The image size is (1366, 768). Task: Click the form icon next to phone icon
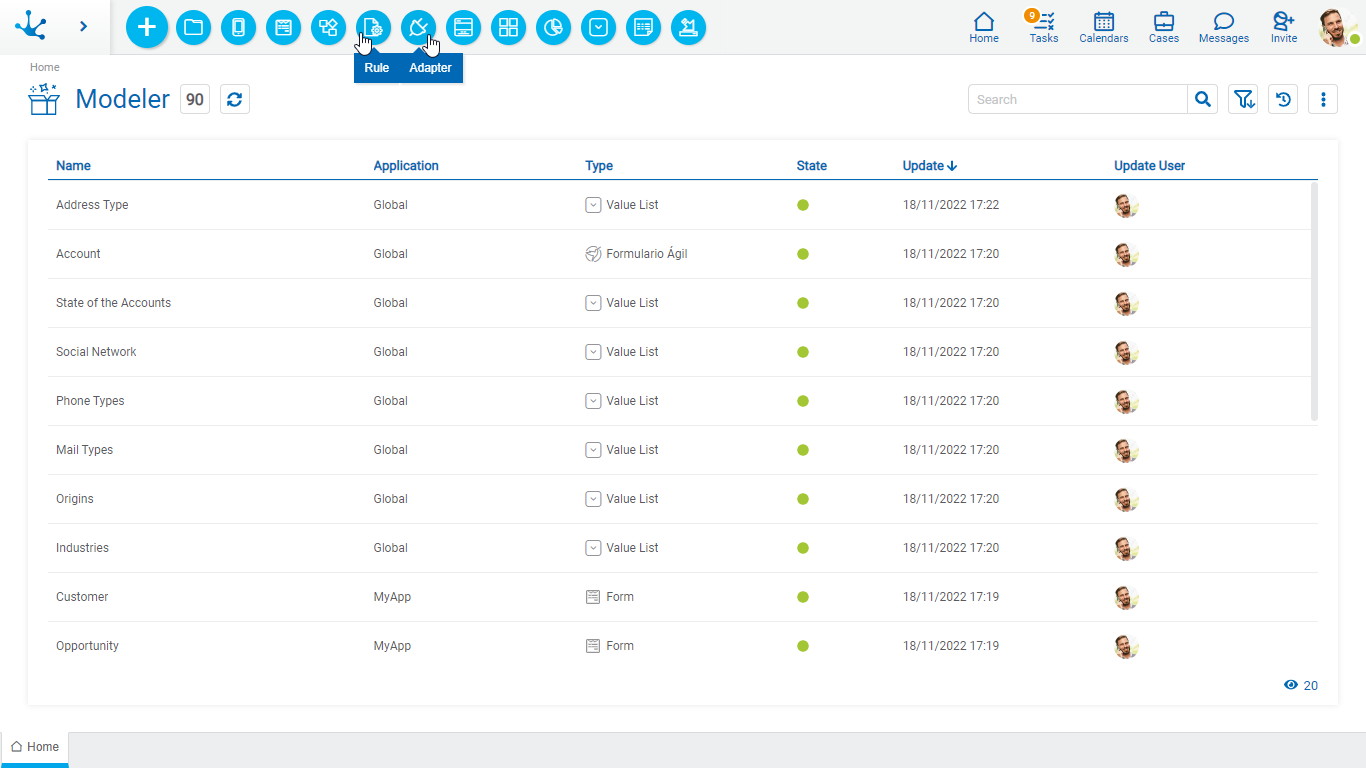coord(283,27)
